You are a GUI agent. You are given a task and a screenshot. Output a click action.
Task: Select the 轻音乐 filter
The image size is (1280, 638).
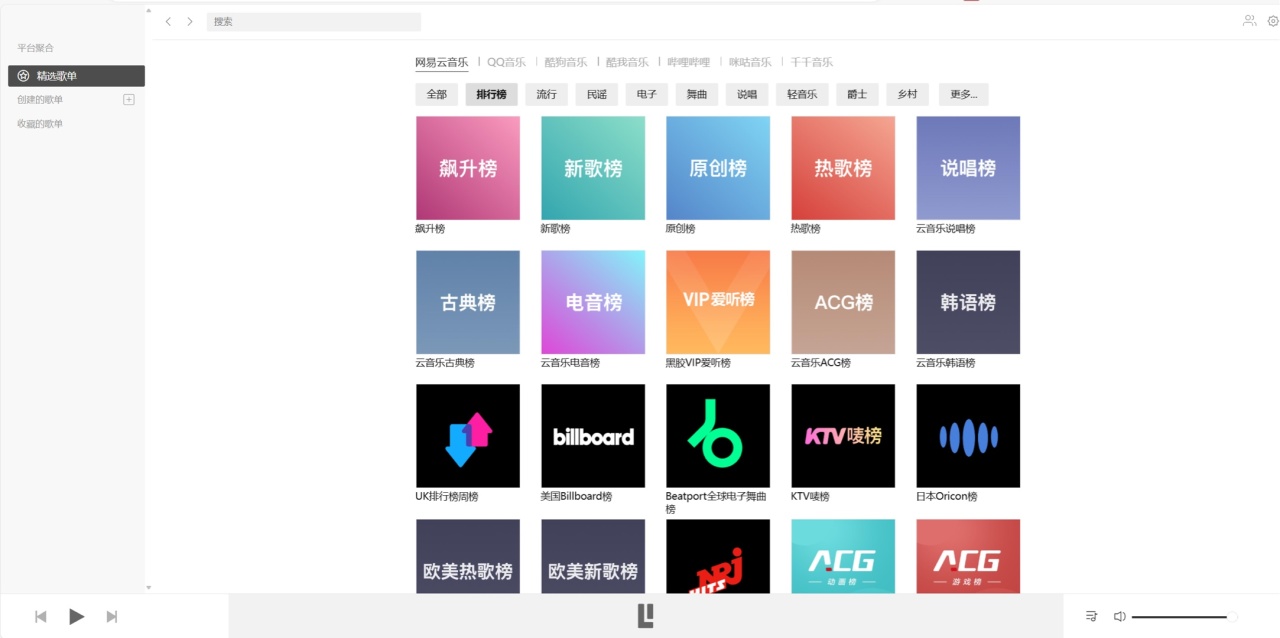[x=802, y=95]
